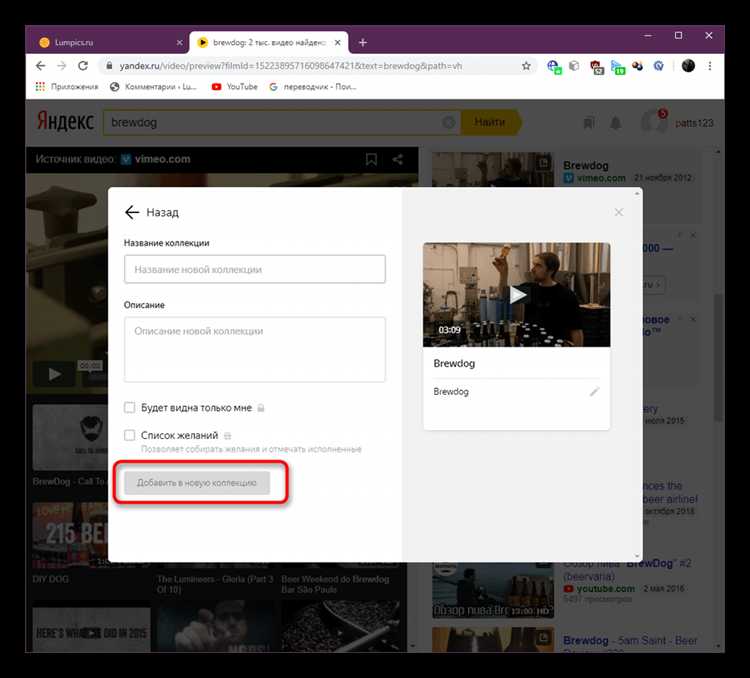This screenshot has width=750, height=678.
Task: Click the grey cube extension icon
Action: (x=574, y=66)
